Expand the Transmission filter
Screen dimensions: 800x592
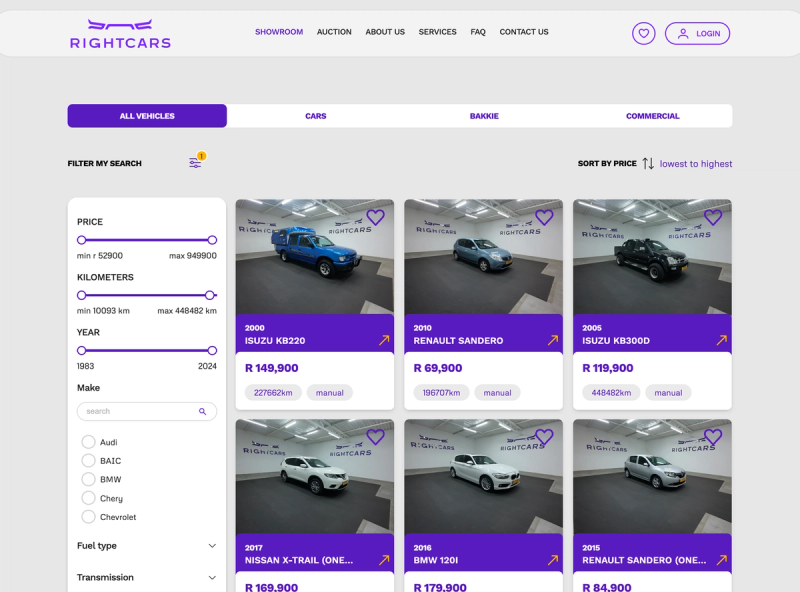[146, 577]
